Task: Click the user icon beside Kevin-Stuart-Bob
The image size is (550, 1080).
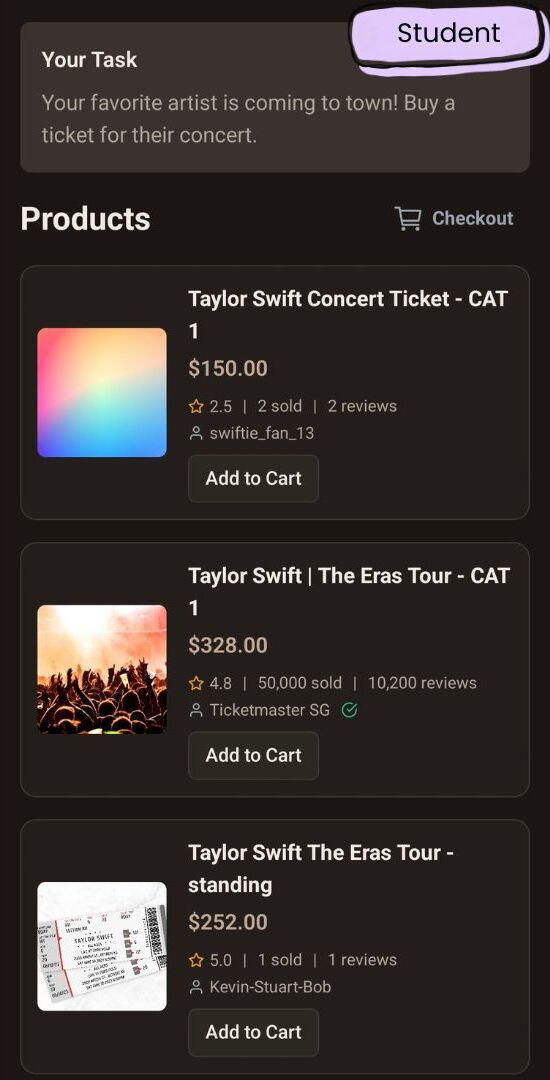Action: click(196, 987)
